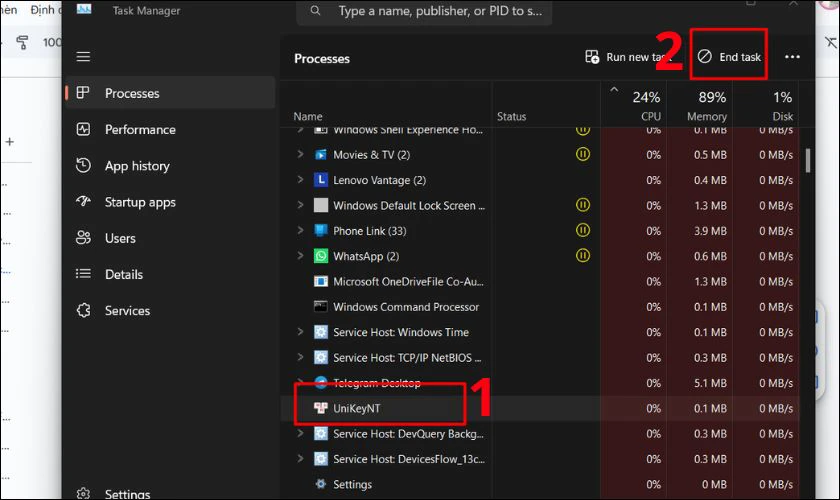Switch to the Performance tab
Screen dimensions: 840x500
170,129
